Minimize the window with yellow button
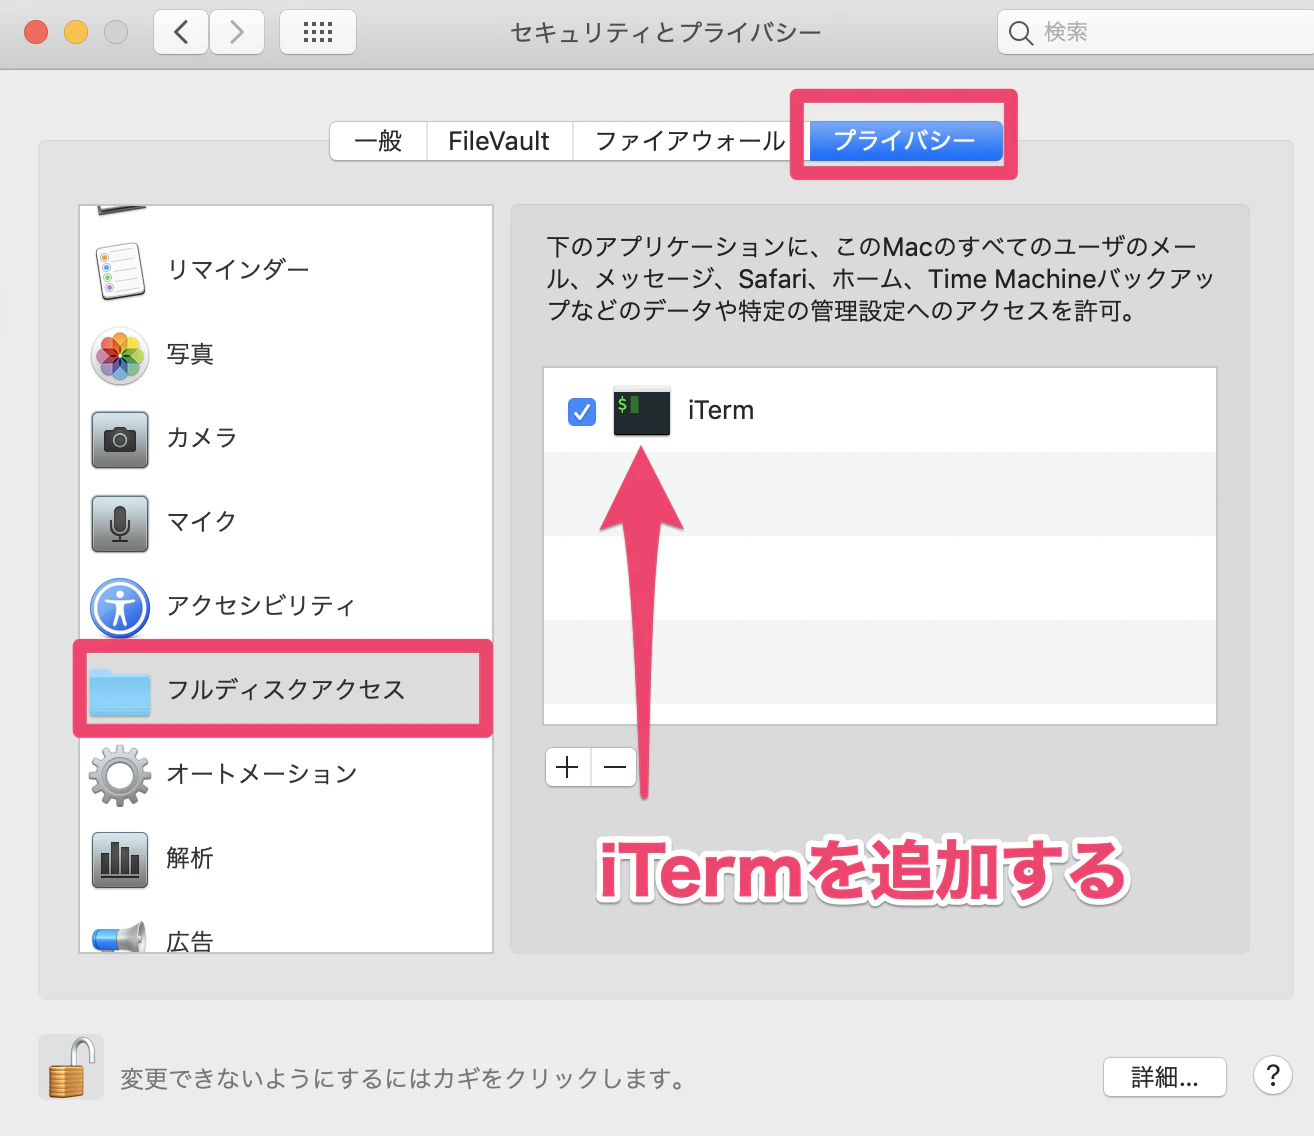This screenshot has width=1314, height=1136. [x=76, y=32]
